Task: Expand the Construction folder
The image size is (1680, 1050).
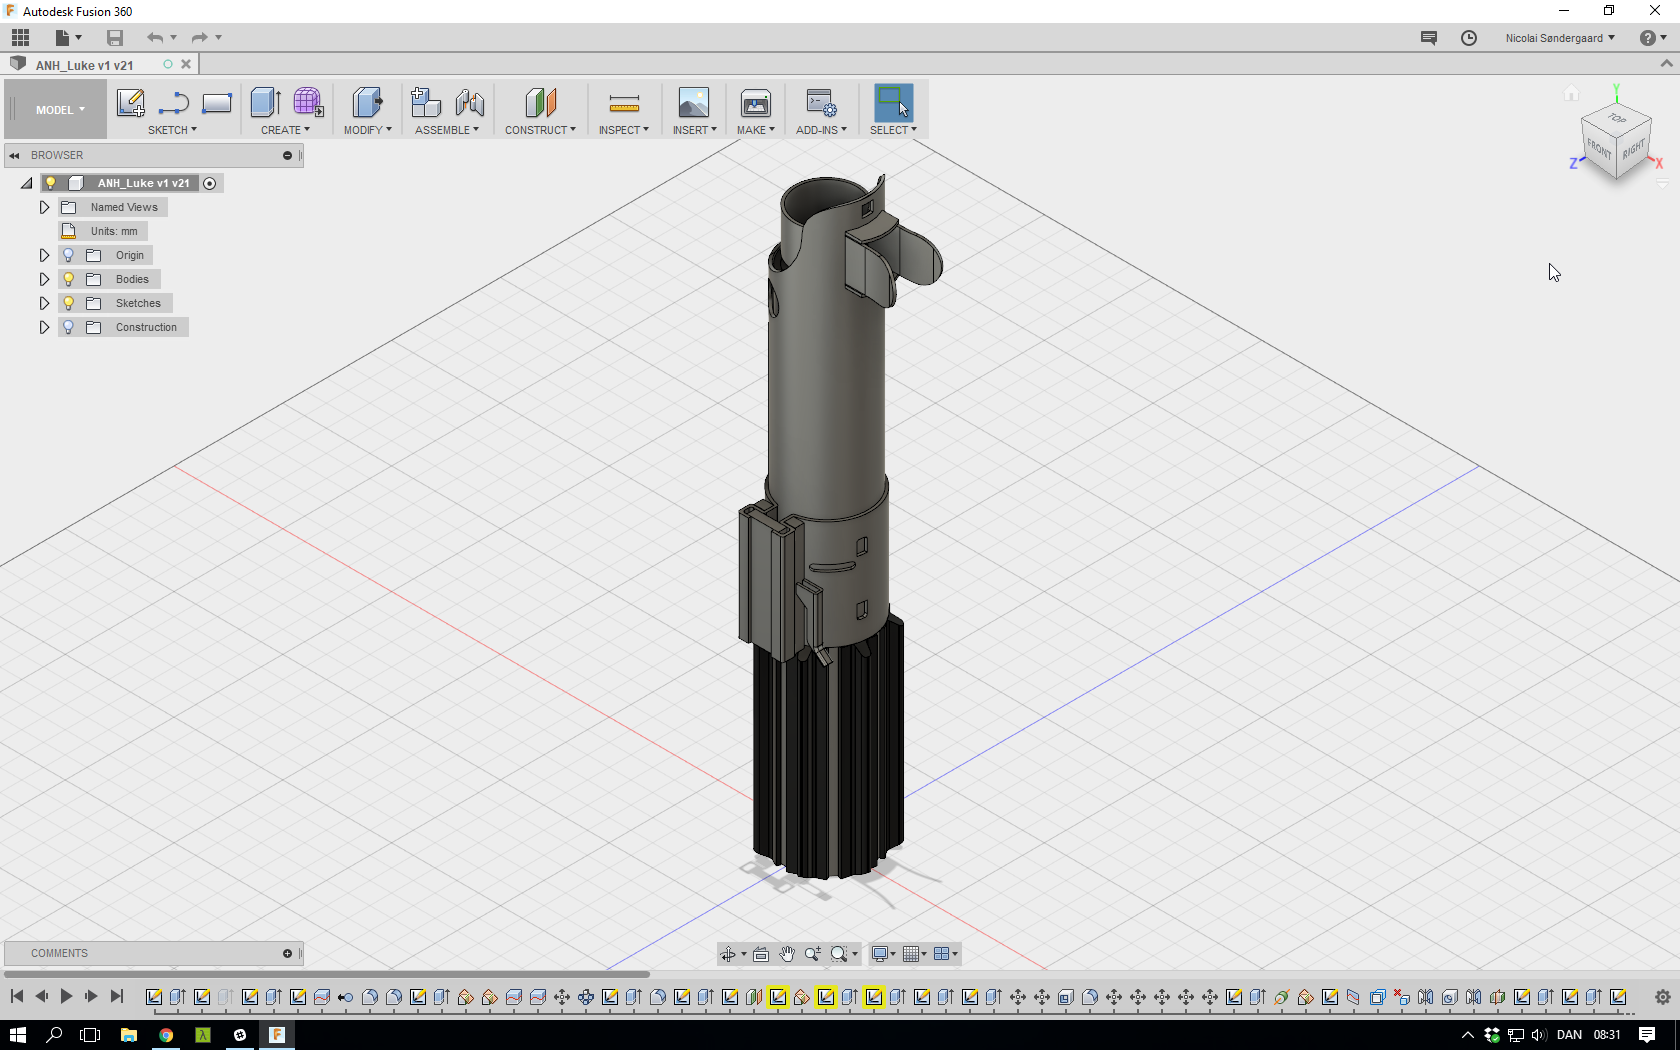Action: click(x=44, y=327)
